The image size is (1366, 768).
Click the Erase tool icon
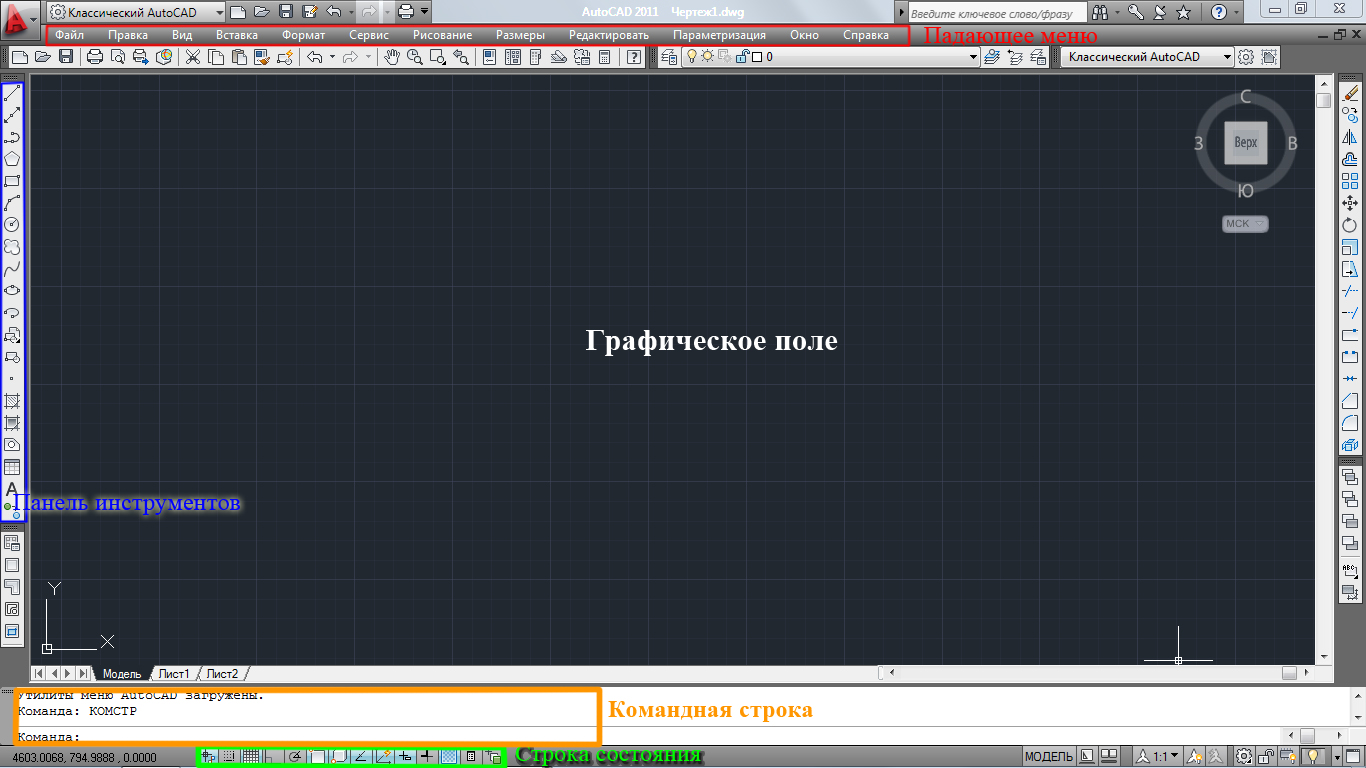(1349, 93)
